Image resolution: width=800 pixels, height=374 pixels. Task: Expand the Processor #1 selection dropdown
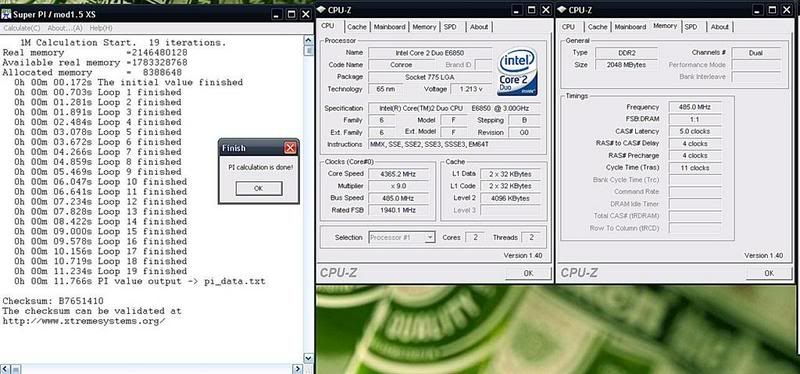(x=430, y=237)
